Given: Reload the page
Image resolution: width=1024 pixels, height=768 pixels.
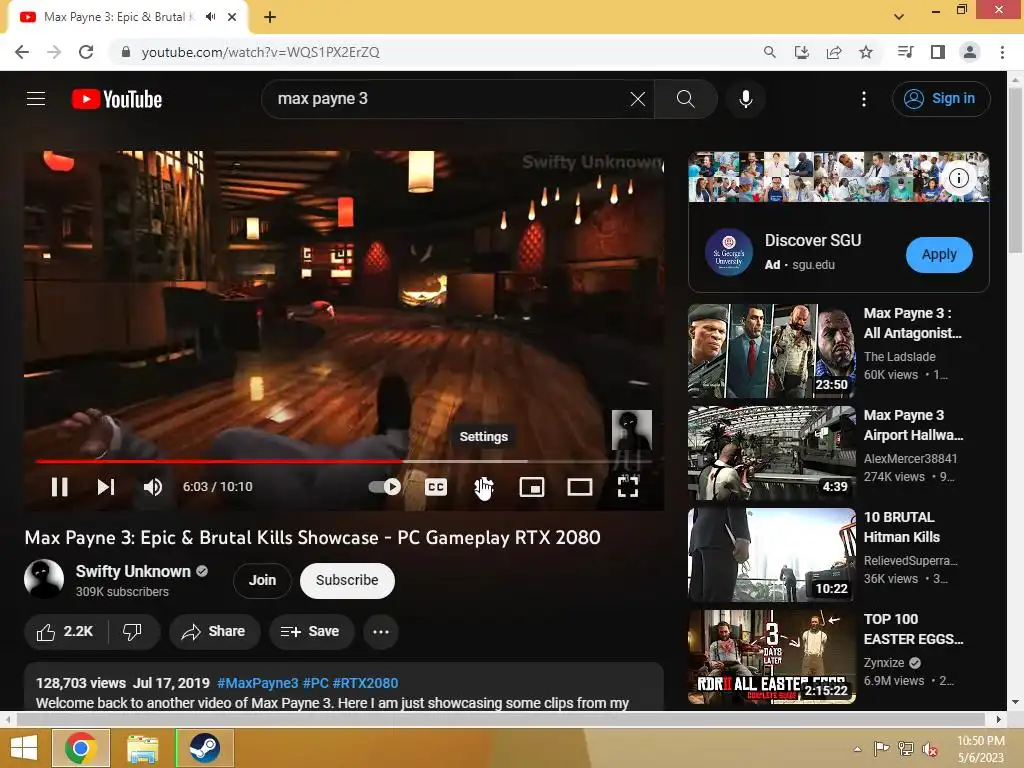Looking at the screenshot, I should click(x=86, y=52).
